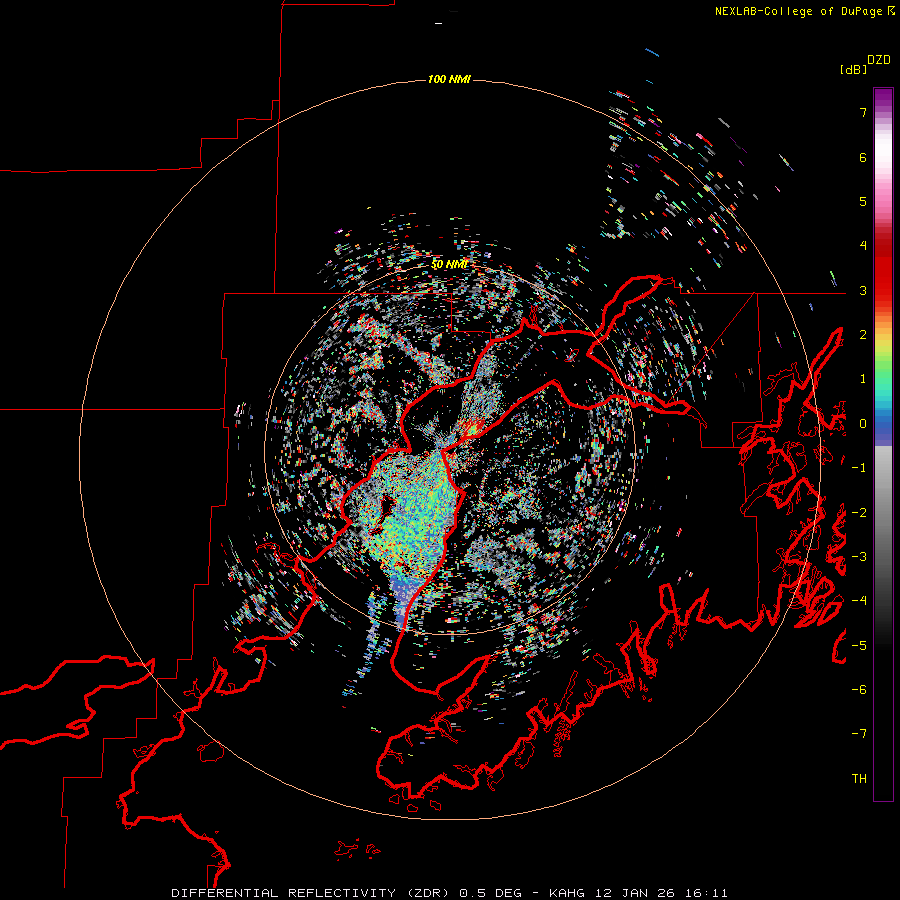900x900 pixels.
Task: Click the 0.5 DEG elevation text
Action: pyautogui.click(x=491, y=893)
